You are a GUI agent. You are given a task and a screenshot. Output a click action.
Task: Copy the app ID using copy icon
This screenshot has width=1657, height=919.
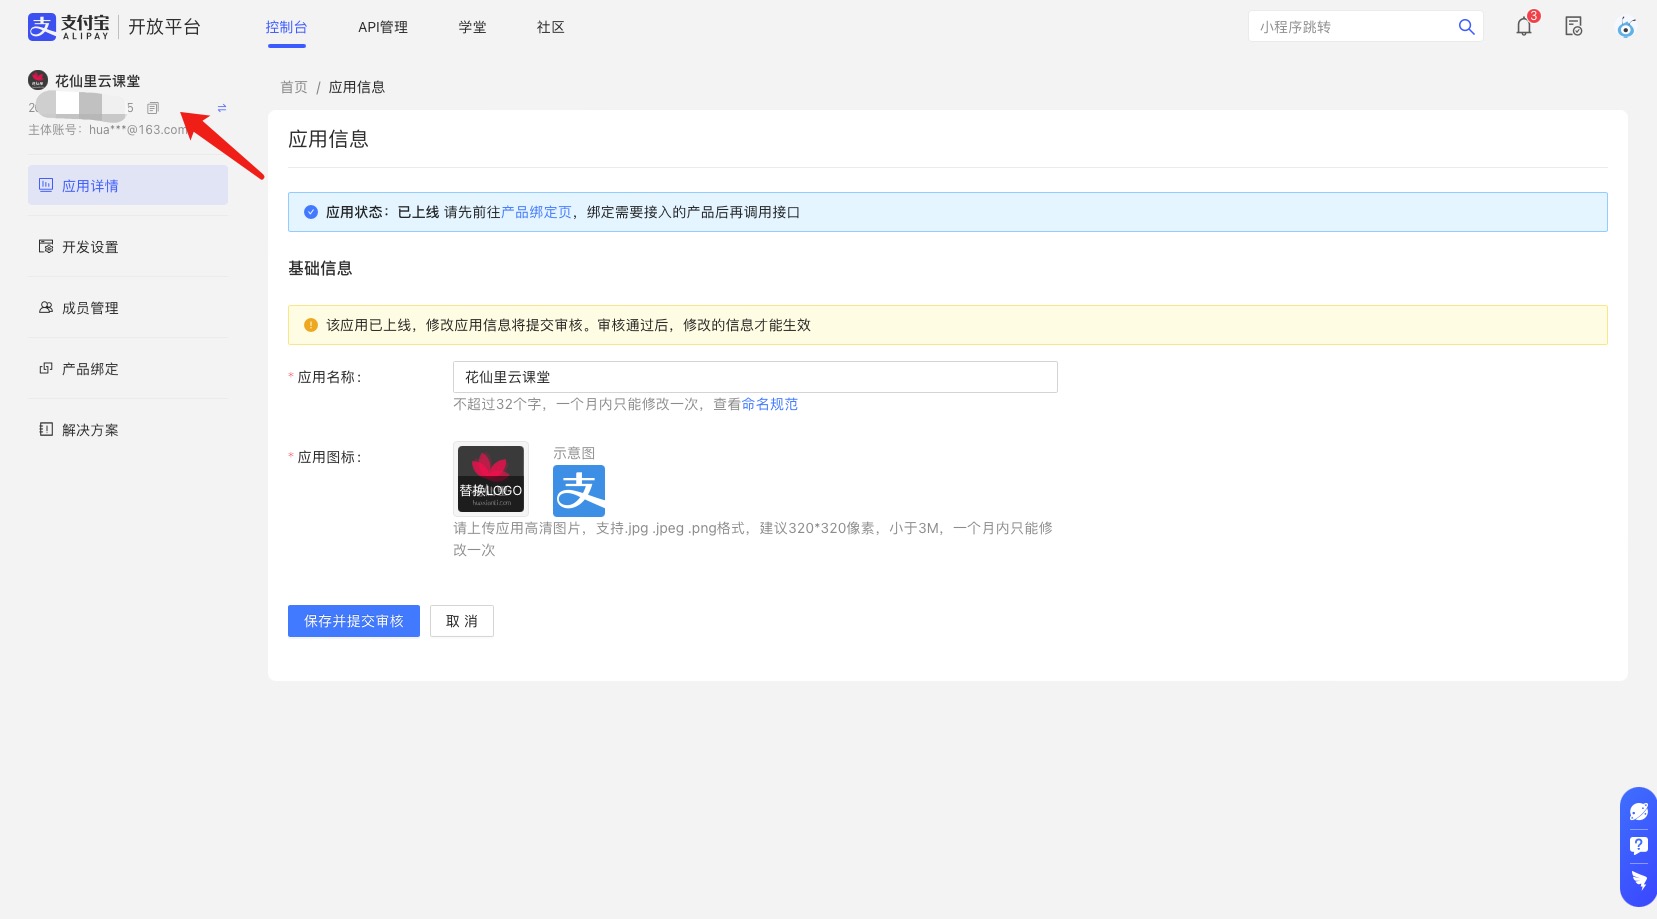pos(153,108)
